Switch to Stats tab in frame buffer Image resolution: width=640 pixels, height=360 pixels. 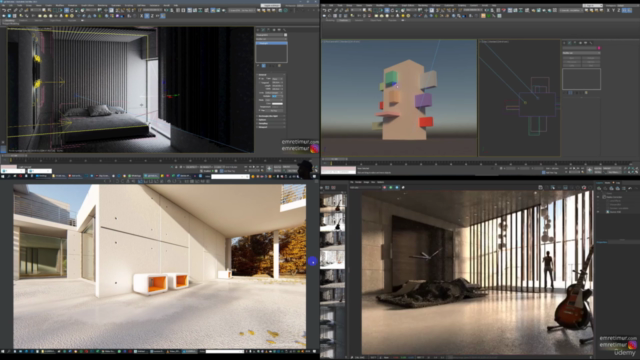pyautogui.click(x=607, y=183)
